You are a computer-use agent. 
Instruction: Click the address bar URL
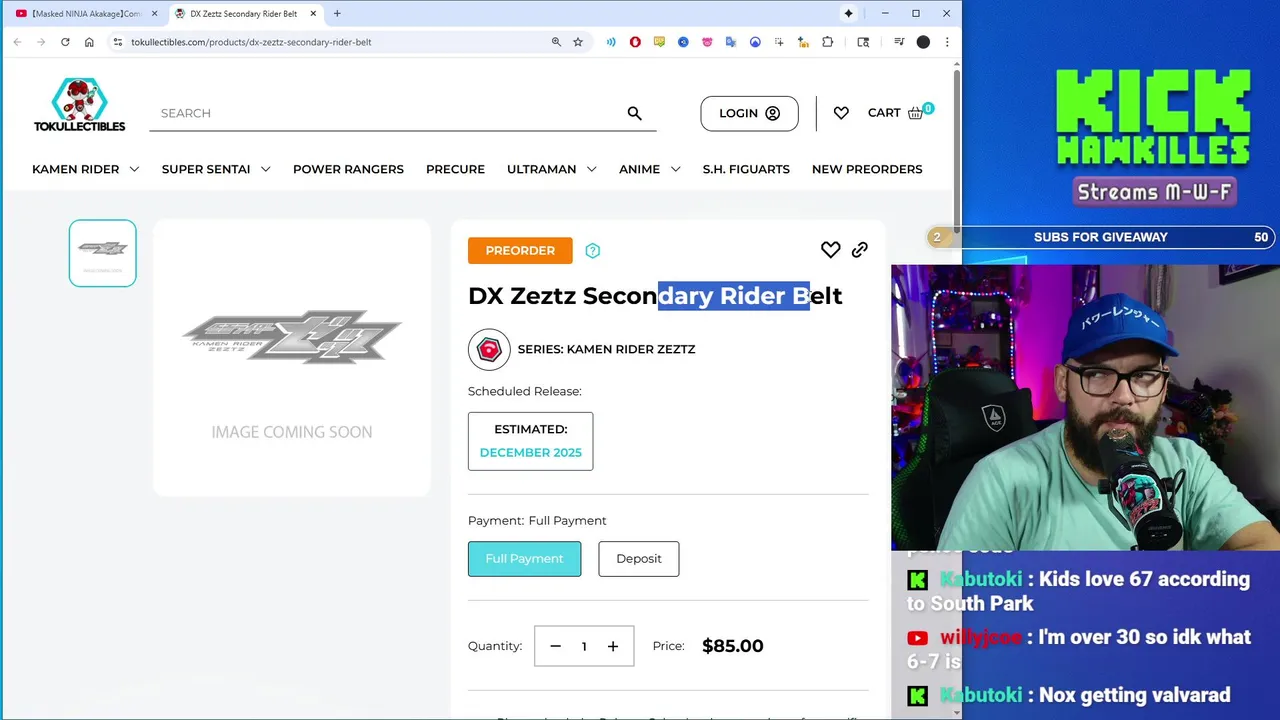click(251, 42)
